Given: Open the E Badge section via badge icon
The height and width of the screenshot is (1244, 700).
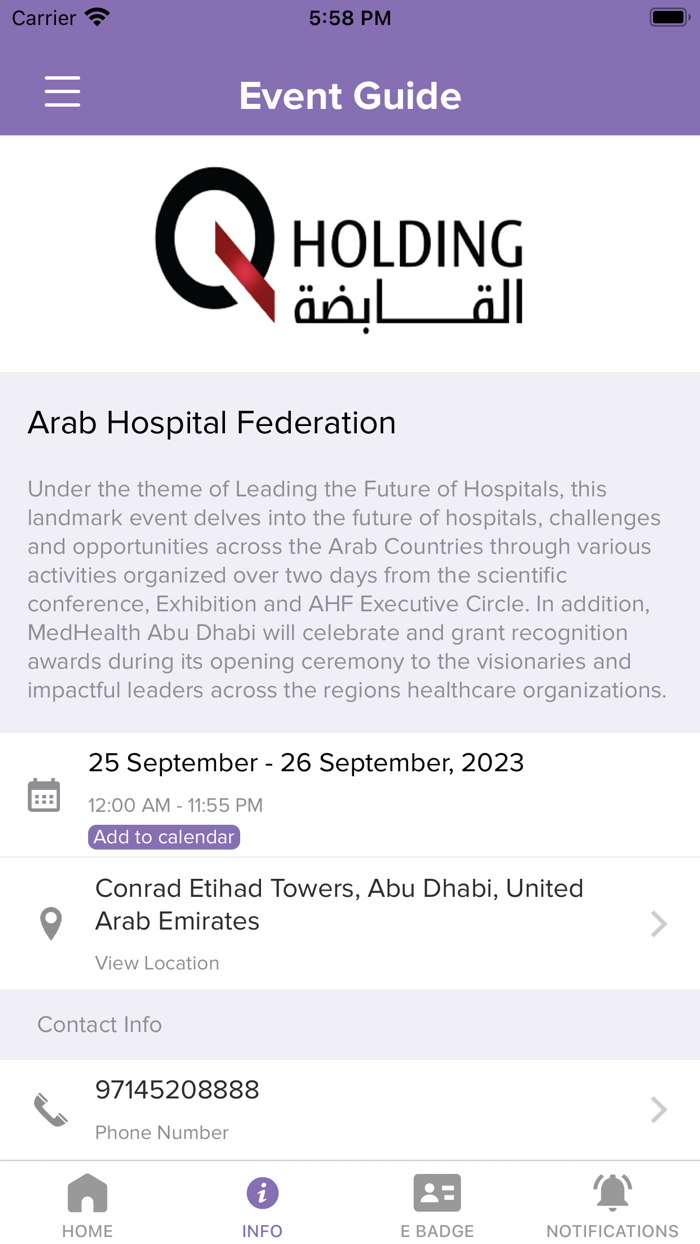Looking at the screenshot, I should [437, 1193].
